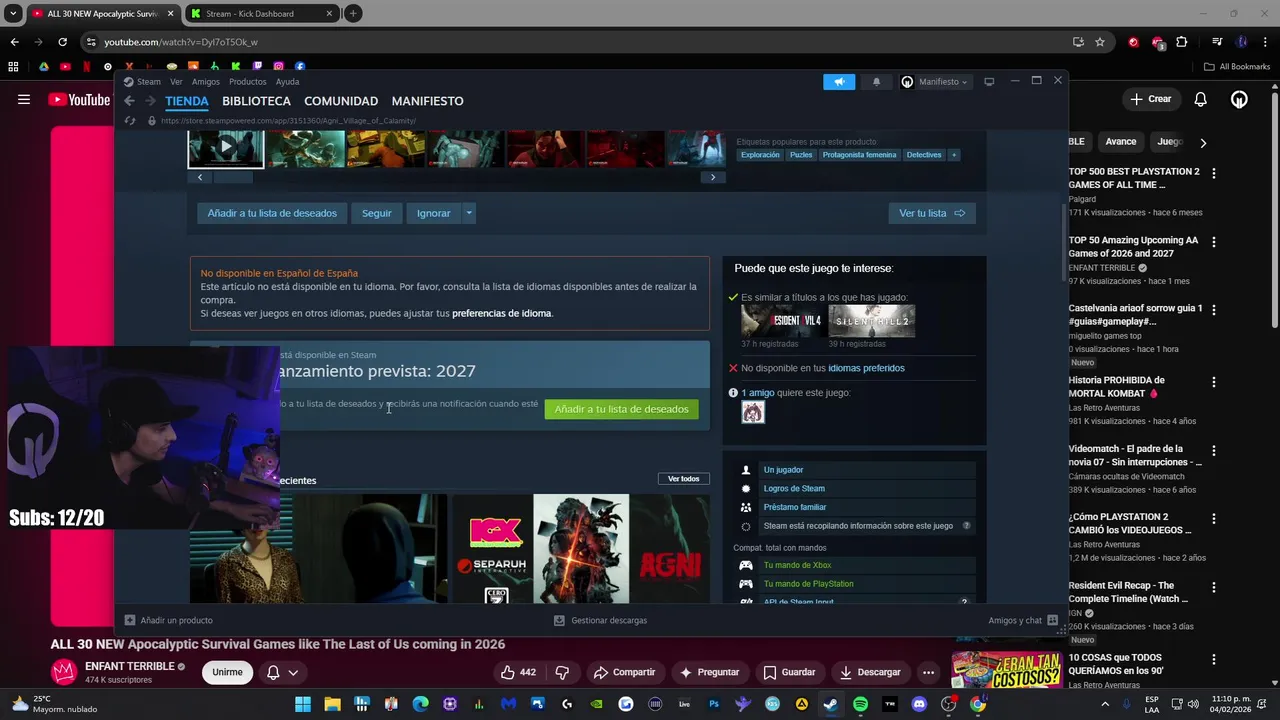
Task: Open subscription bell dropdown beside Unirme
Action: pyautogui.click(x=282, y=672)
